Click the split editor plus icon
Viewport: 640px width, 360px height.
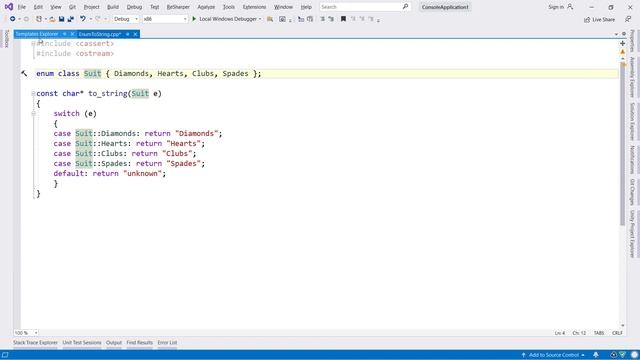[x=622, y=43]
